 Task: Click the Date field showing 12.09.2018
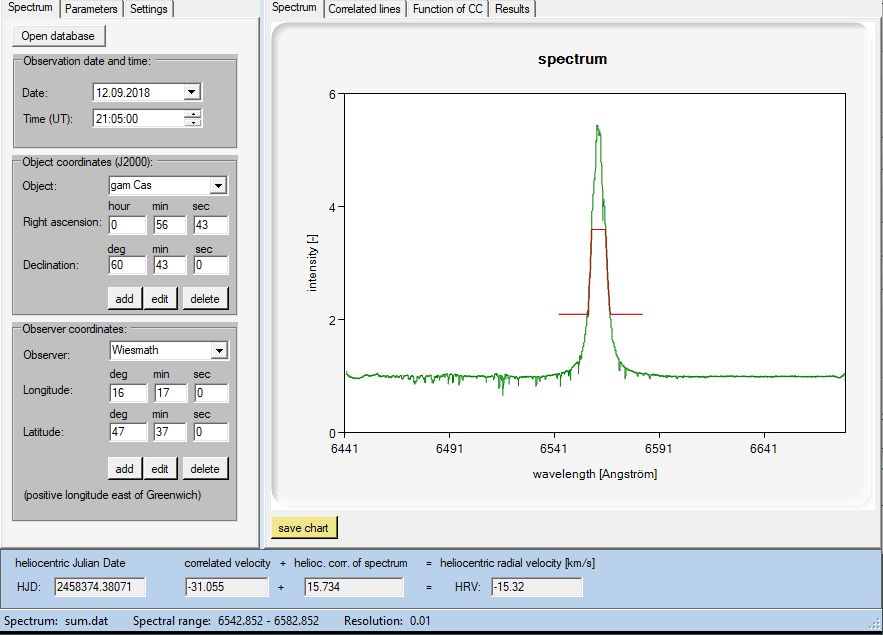[x=138, y=92]
